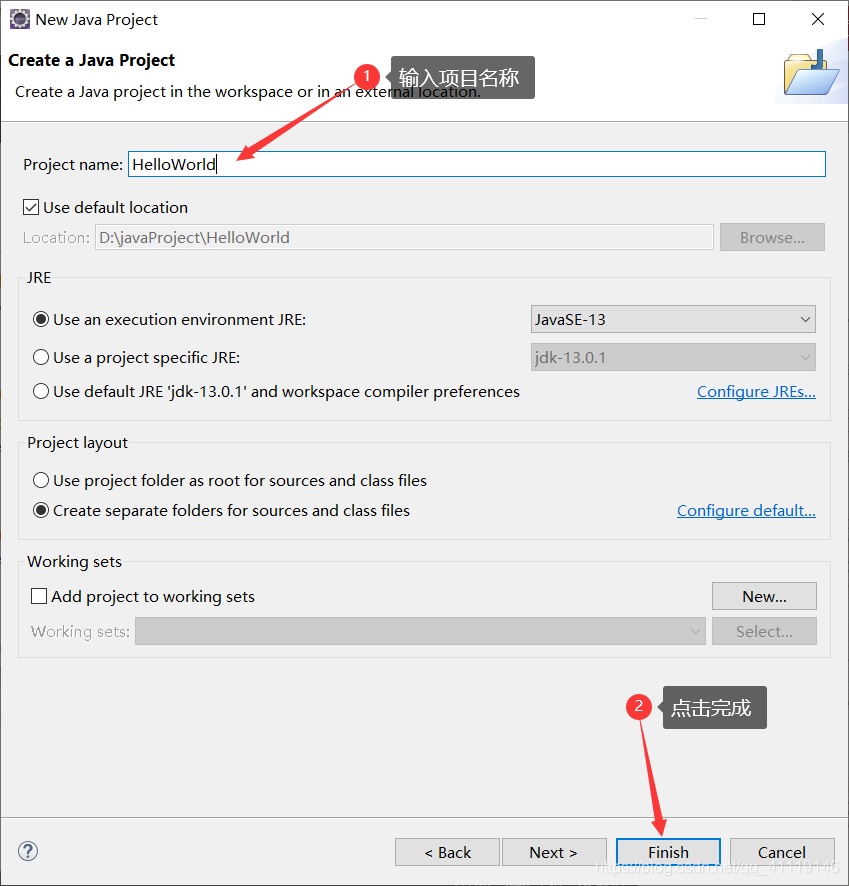
Task: Click Select working sets button
Action: click(x=764, y=631)
